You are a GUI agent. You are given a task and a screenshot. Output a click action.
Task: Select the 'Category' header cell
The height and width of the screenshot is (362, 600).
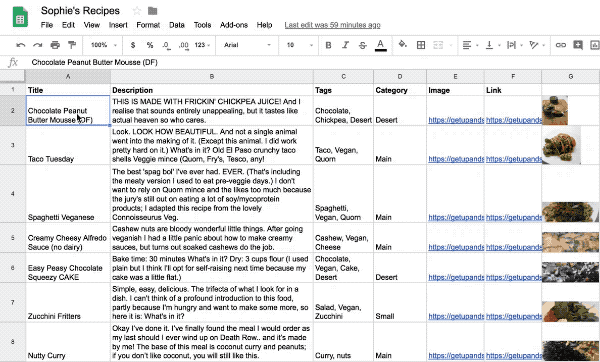coord(400,90)
